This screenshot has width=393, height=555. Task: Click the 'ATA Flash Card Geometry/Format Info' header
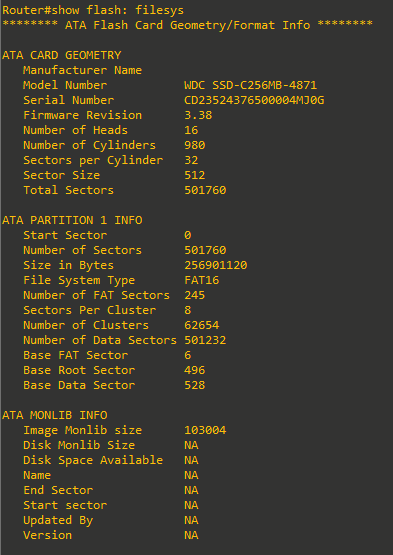187,25
